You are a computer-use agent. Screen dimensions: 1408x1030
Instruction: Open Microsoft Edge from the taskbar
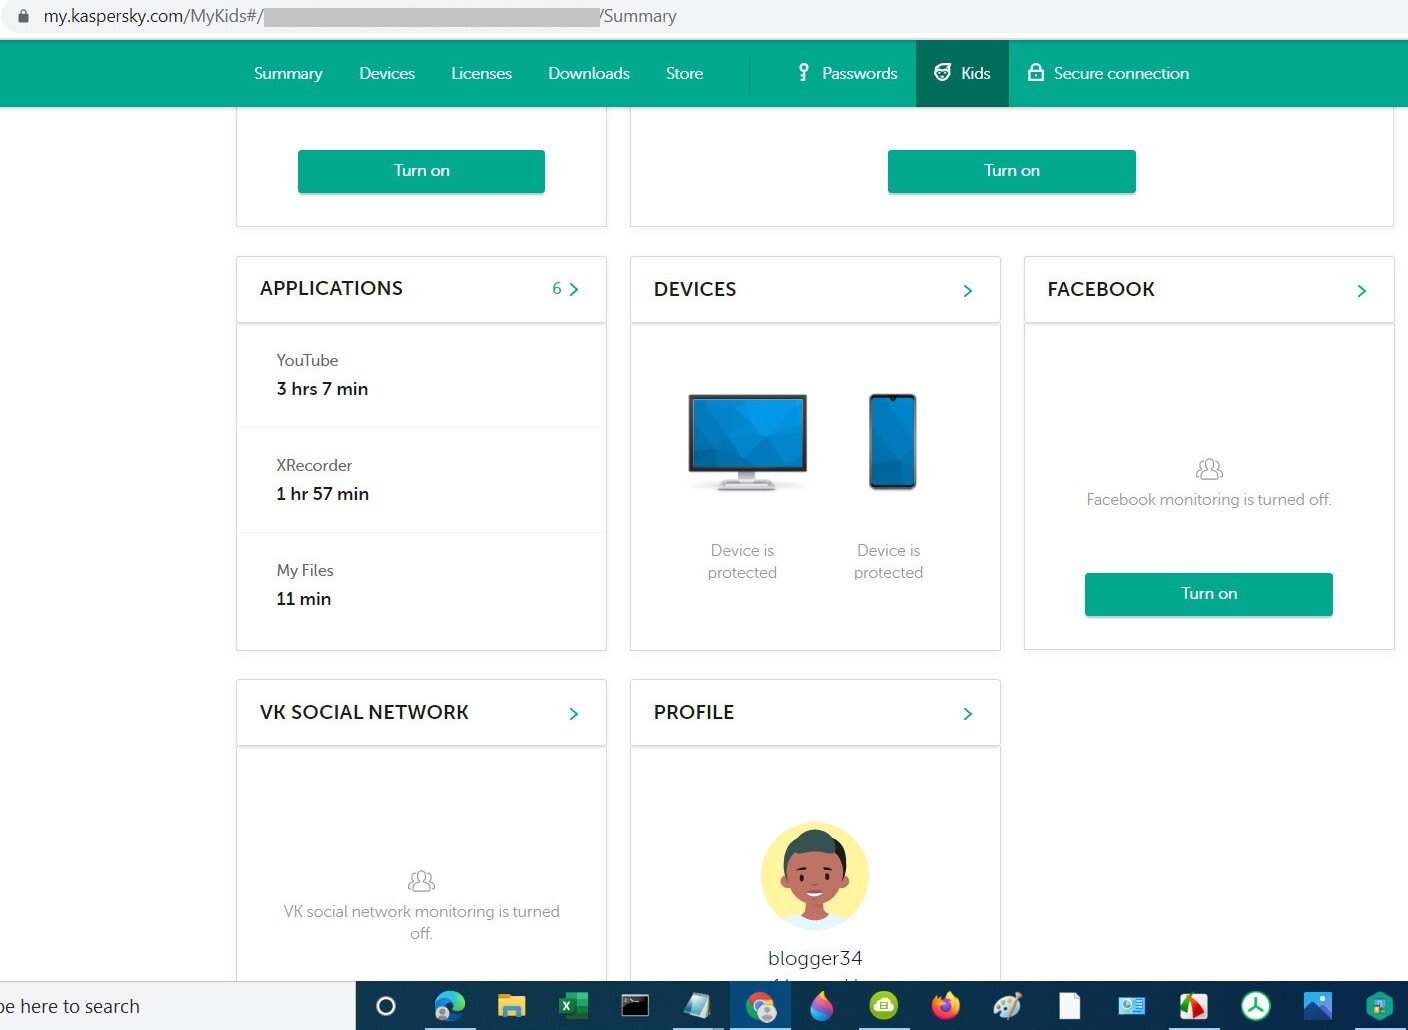[x=449, y=1006]
